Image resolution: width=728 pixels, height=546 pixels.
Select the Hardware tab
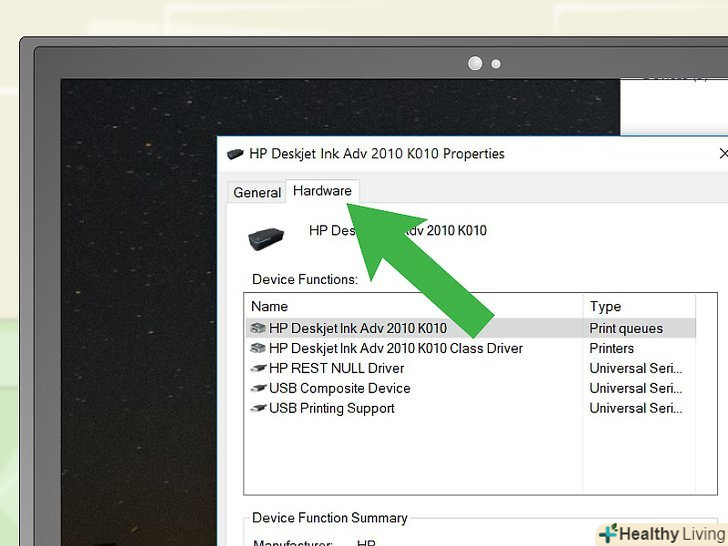(322, 191)
